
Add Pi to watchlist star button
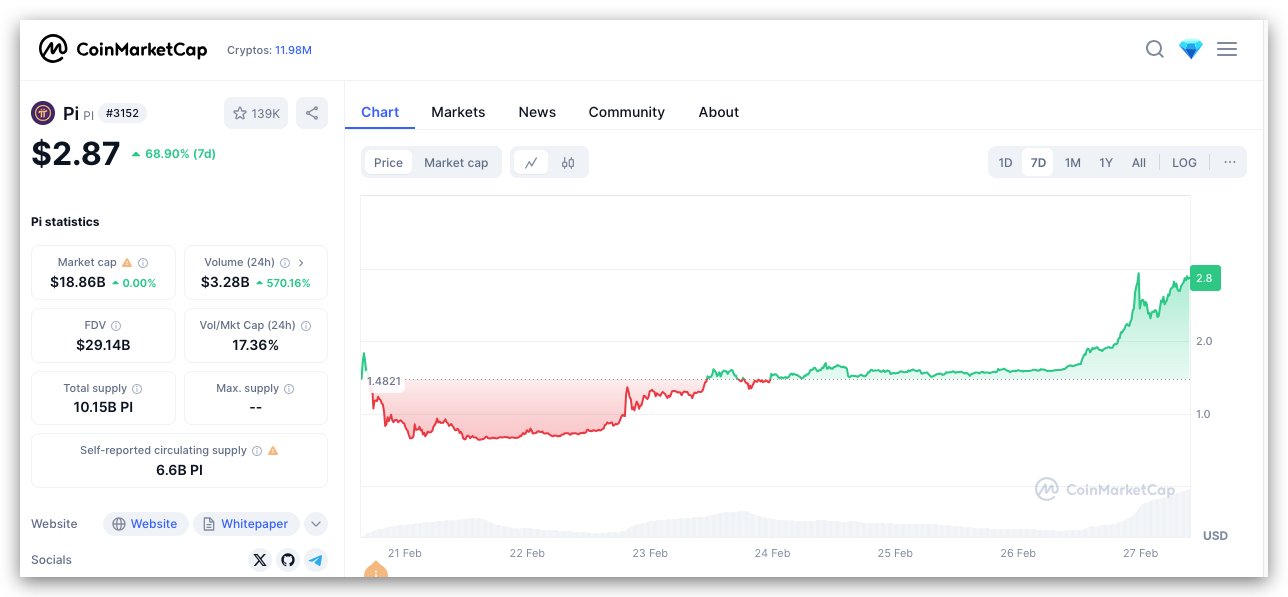tap(256, 113)
